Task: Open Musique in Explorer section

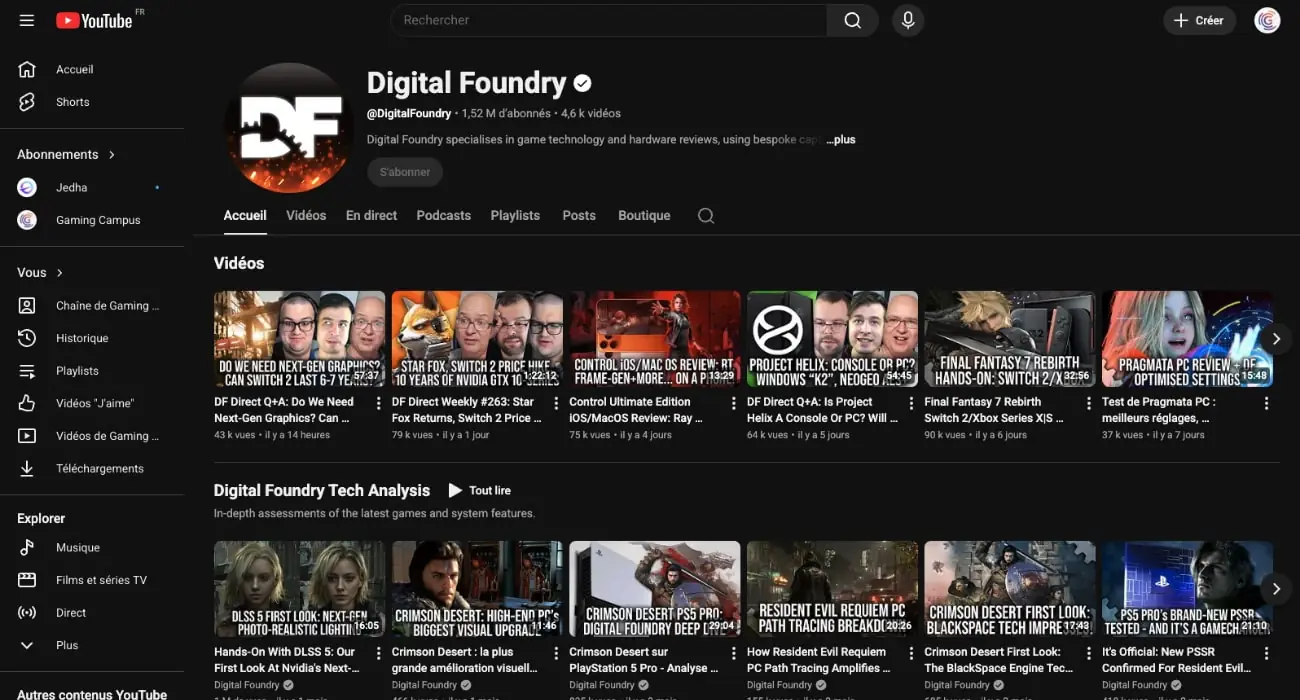Action: coord(92,547)
